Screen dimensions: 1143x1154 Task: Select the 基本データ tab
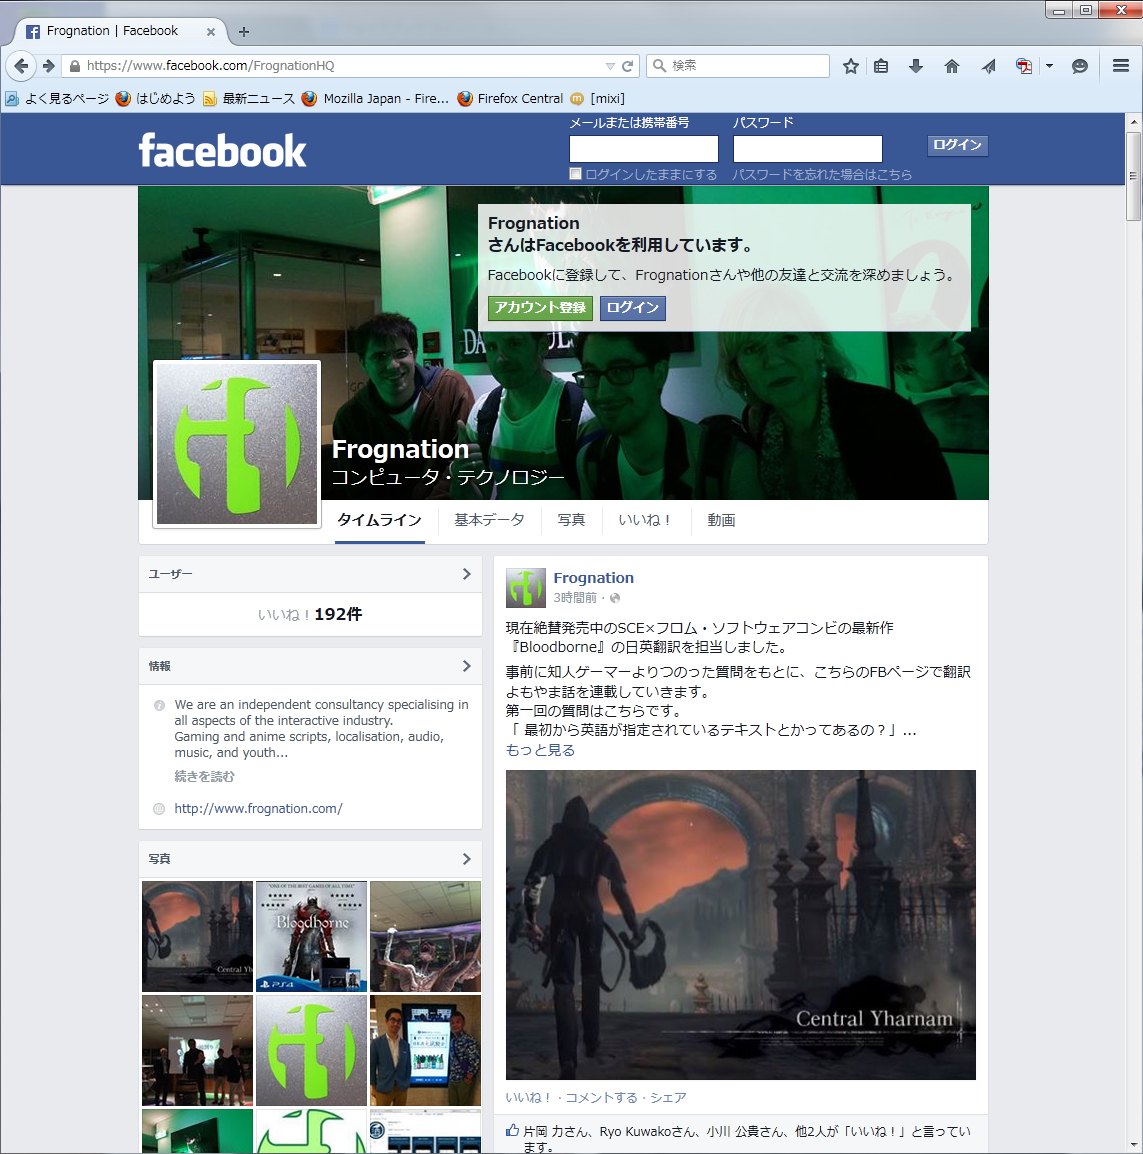(x=489, y=520)
